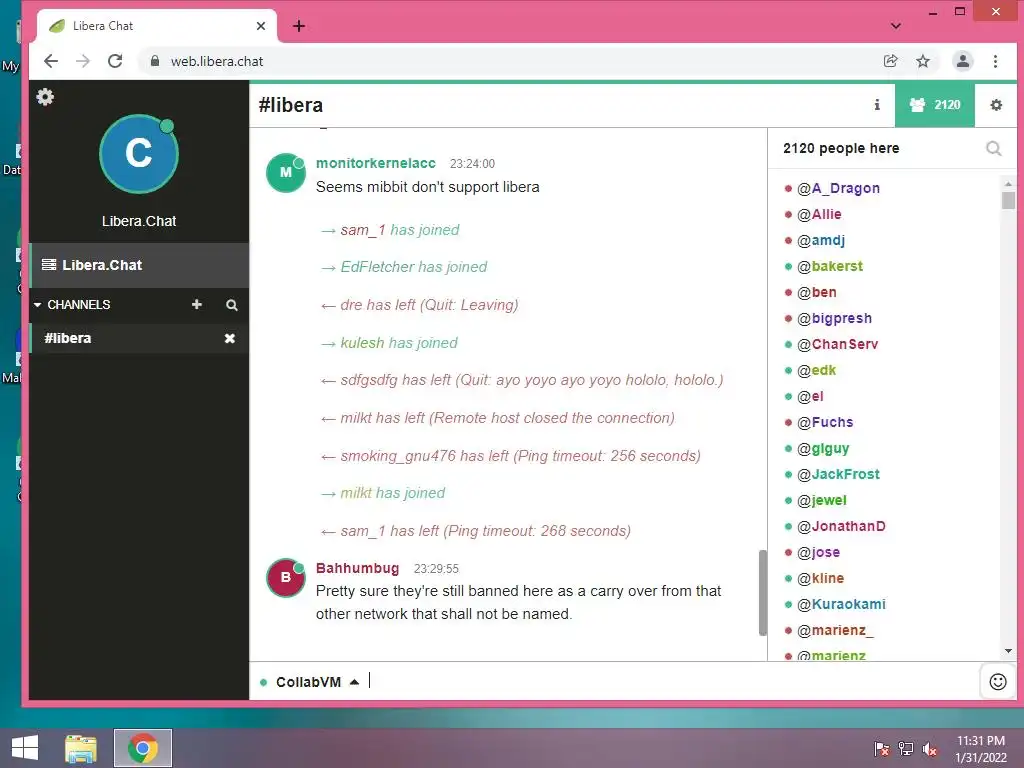
Task: Click user list scrollbar down arrow
Action: click(x=1008, y=651)
